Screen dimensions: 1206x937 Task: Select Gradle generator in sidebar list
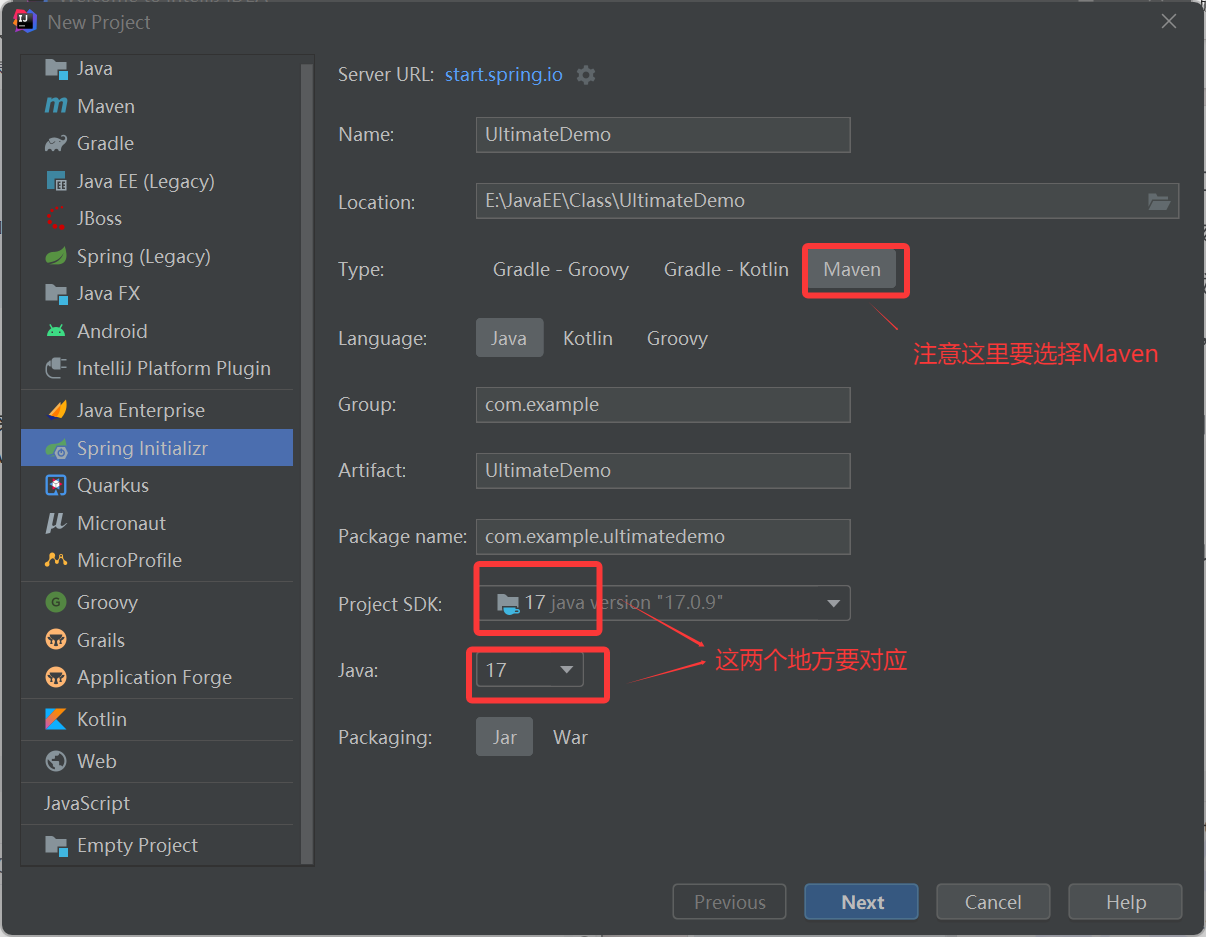click(157, 143)
